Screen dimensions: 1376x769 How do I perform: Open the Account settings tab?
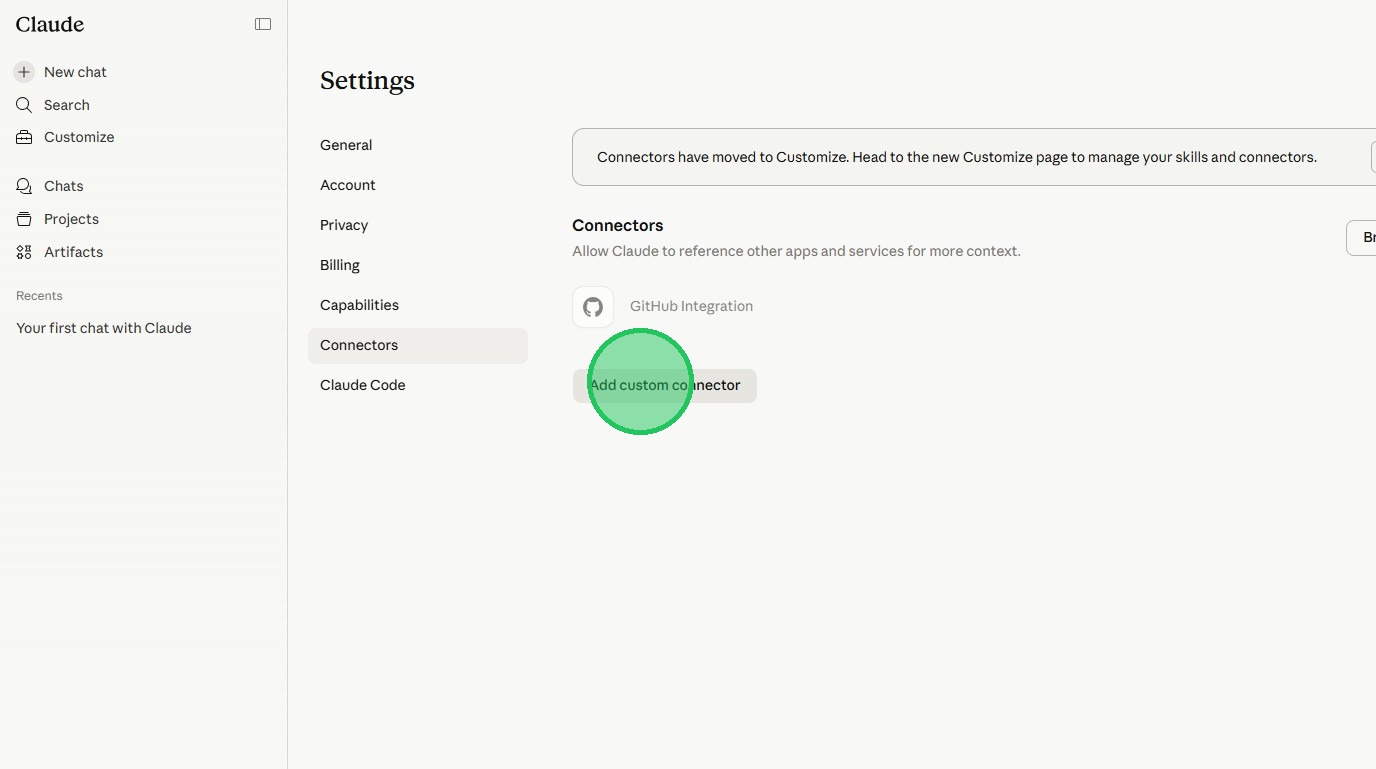click(418, 185)
